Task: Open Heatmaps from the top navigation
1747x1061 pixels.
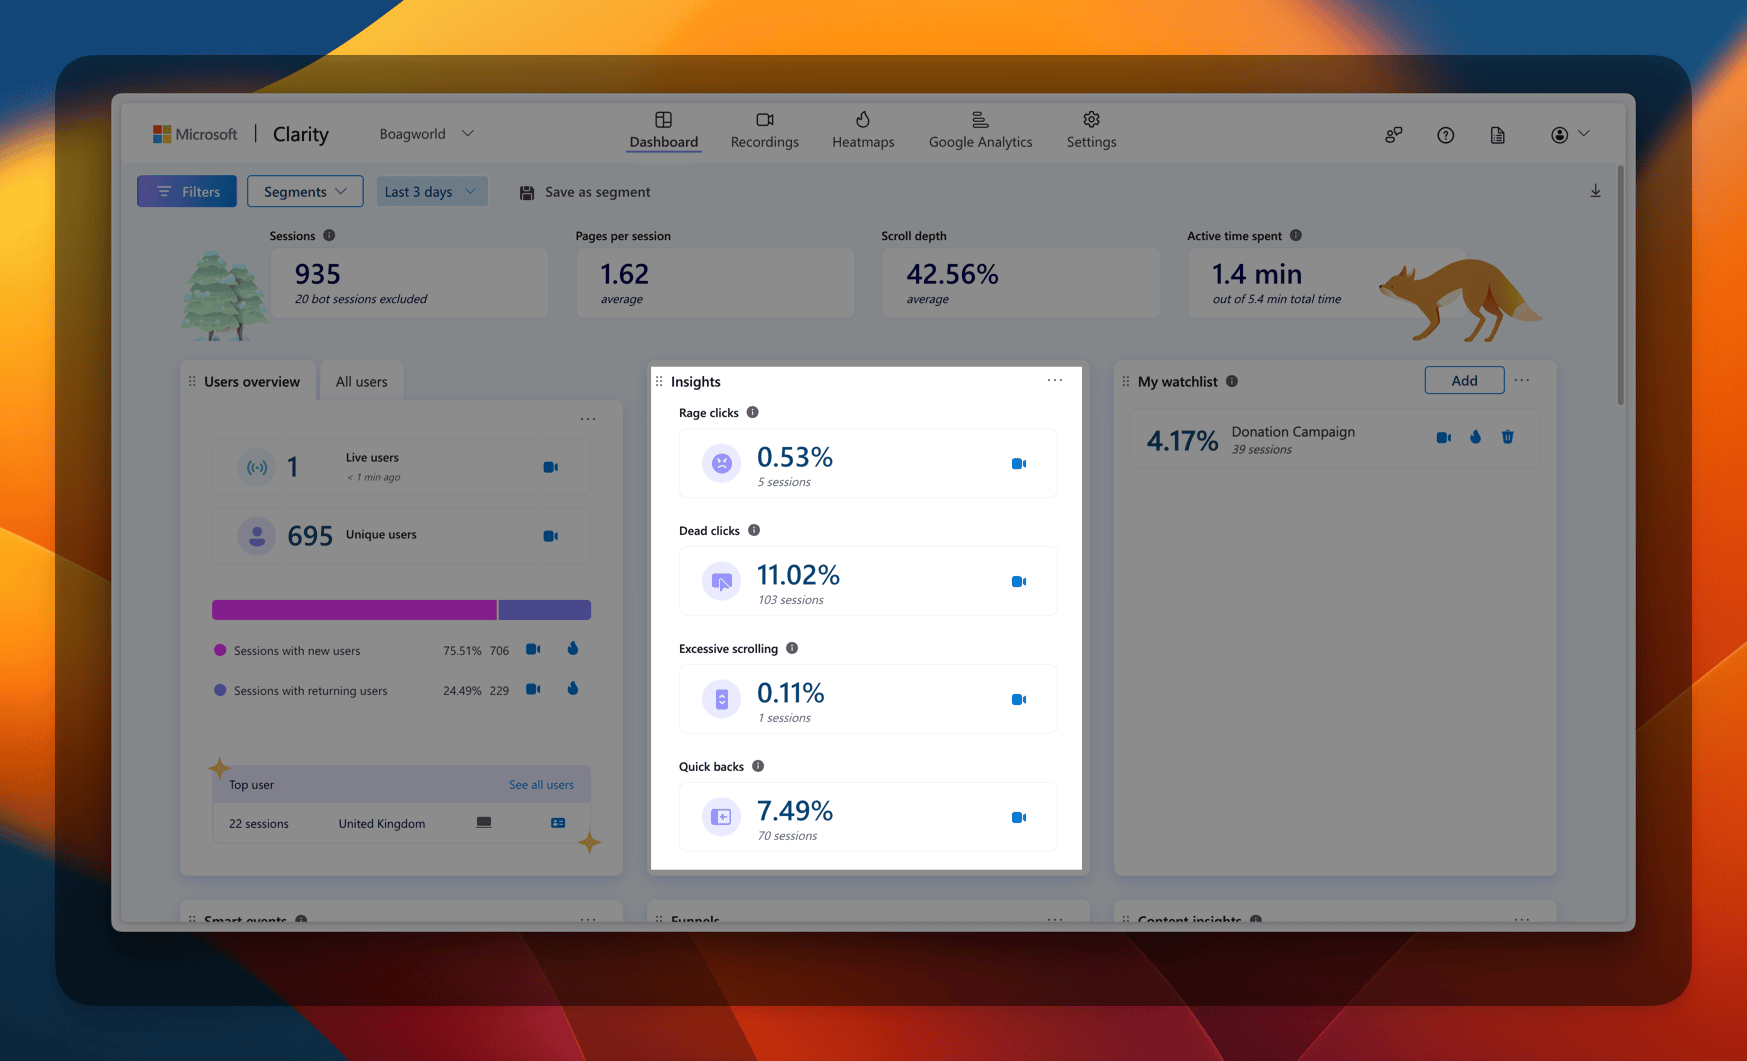Action: [x=862, y=132]
